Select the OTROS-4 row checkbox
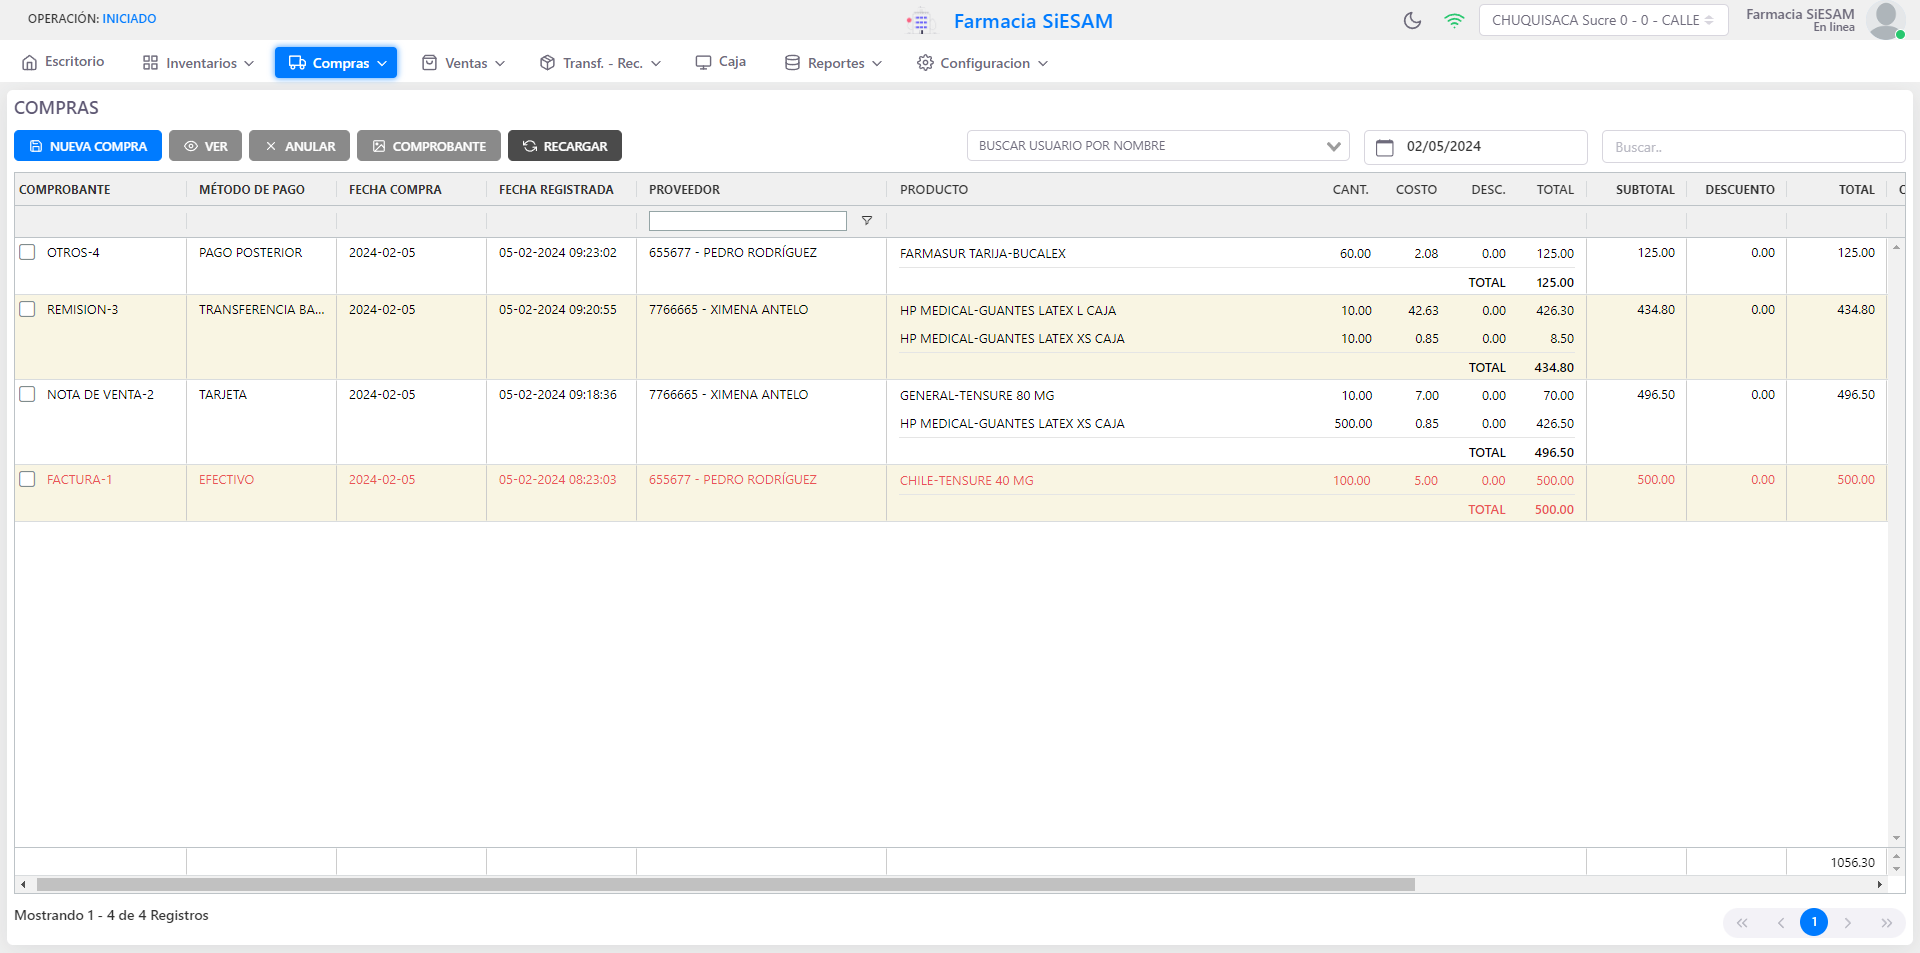The height and width of the screenshot is (953, 1920). (28, 252)
